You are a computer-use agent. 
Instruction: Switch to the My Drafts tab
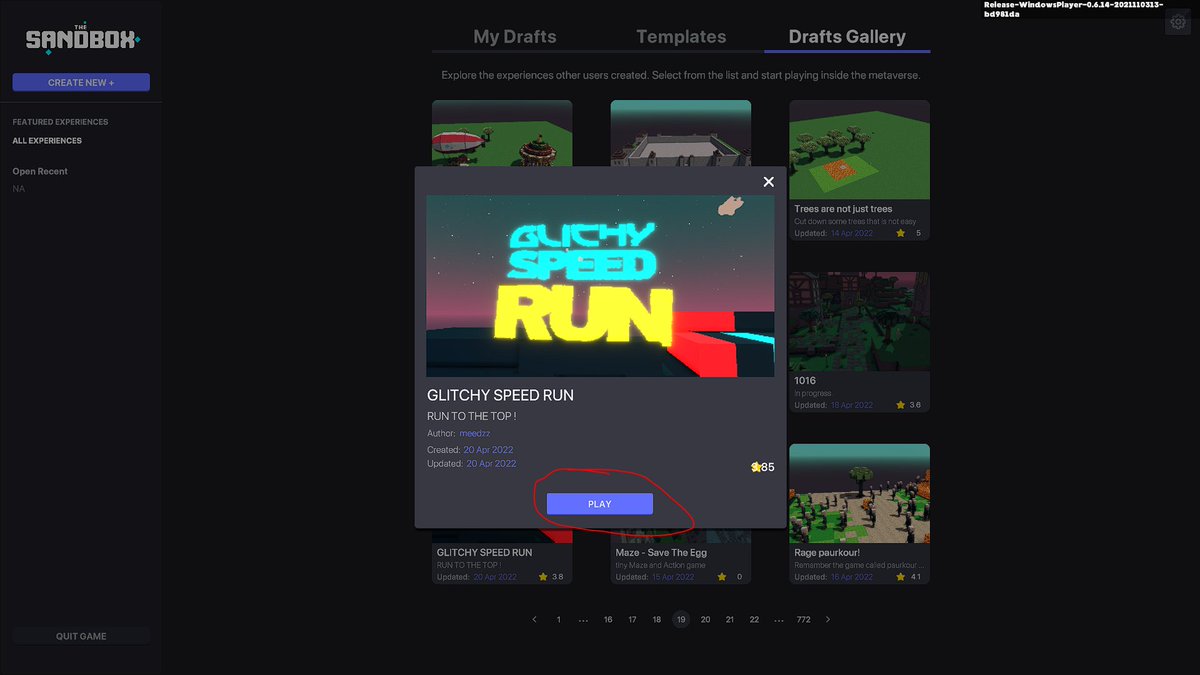pyautogui.click(x=514, y=37)
